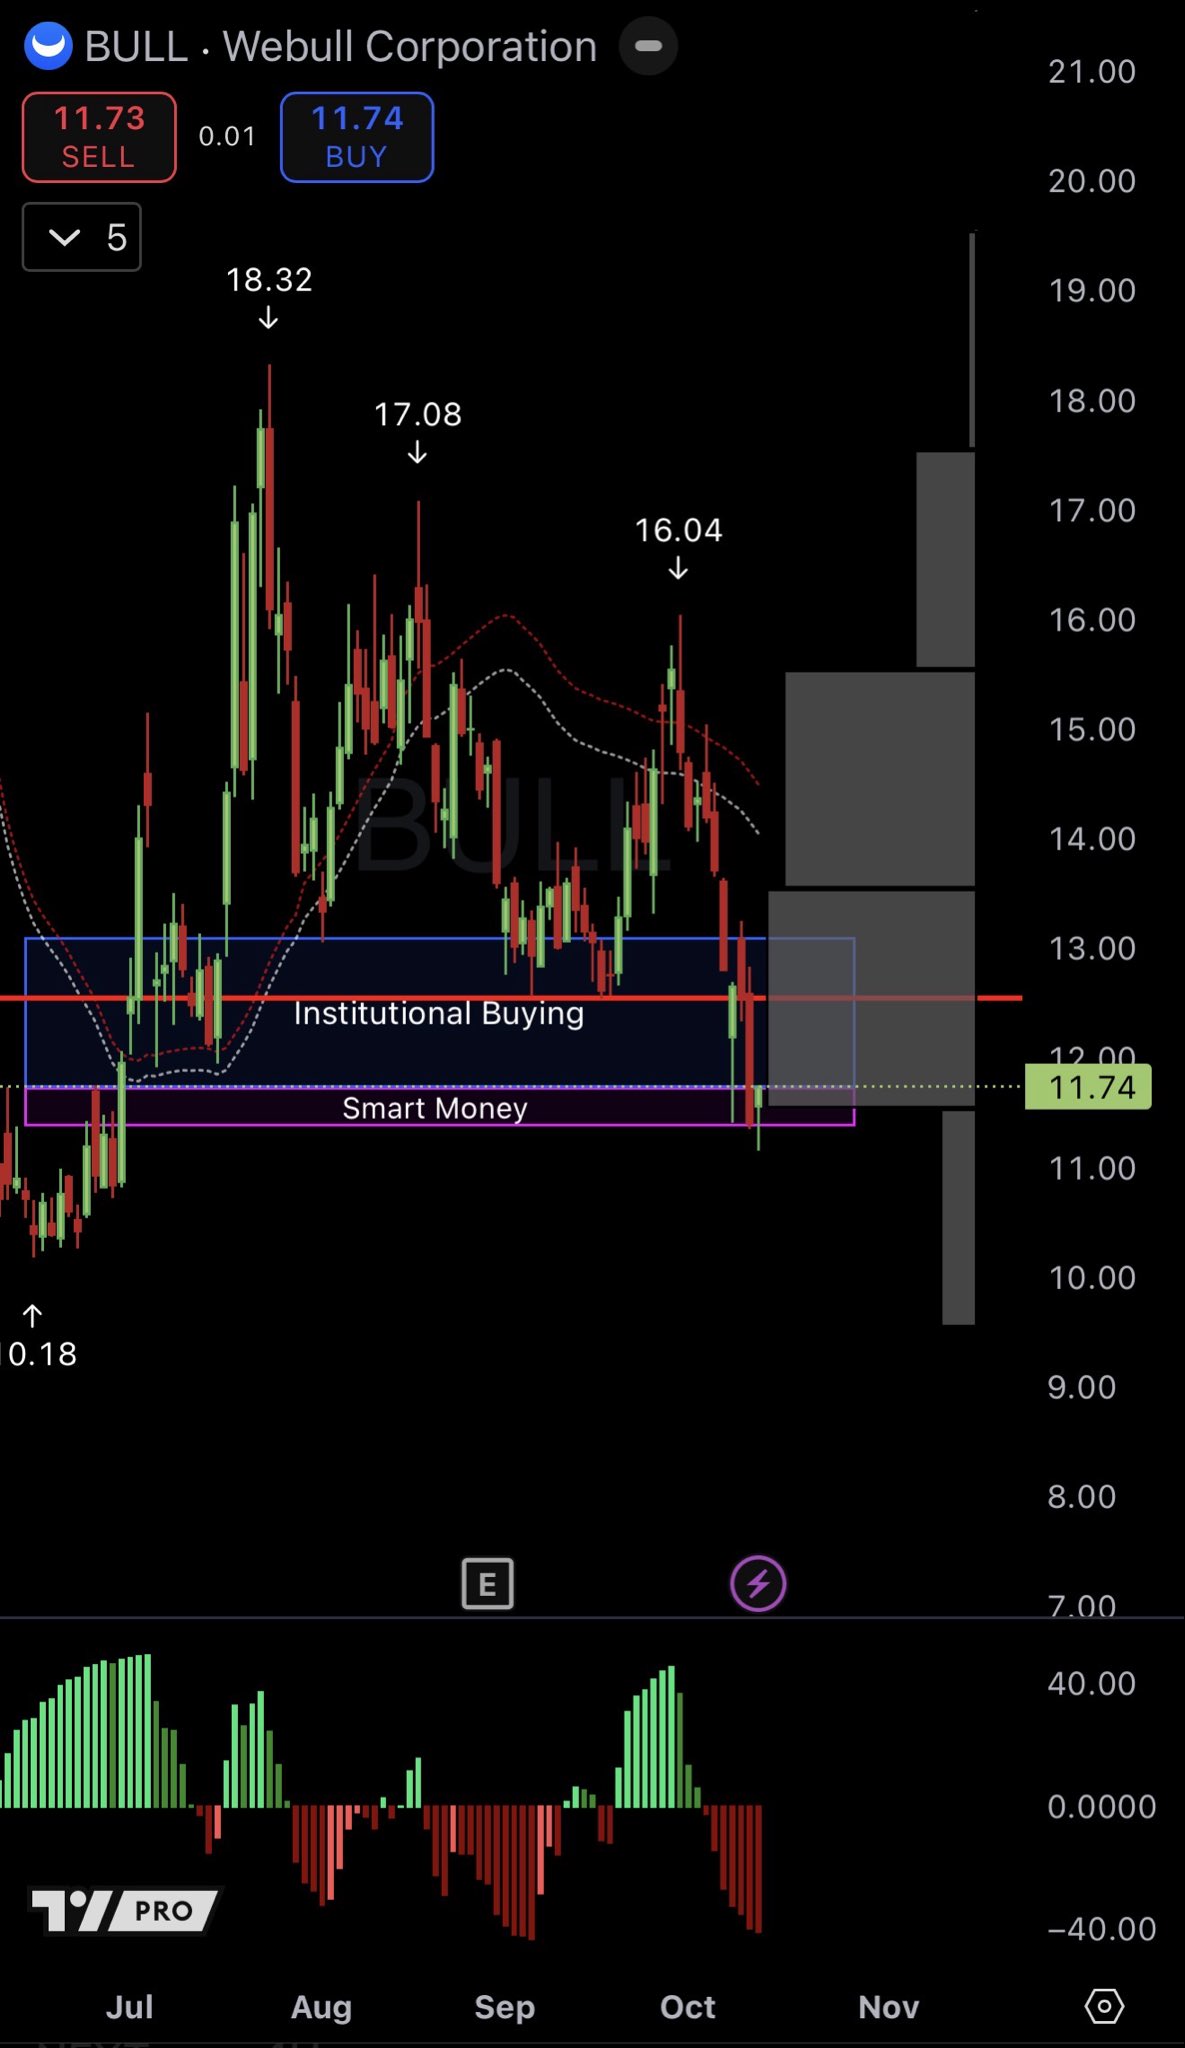The image size is (1185, 2048).
Task: Tap the TradingView PRO logo
Action: pos(124,1911)
